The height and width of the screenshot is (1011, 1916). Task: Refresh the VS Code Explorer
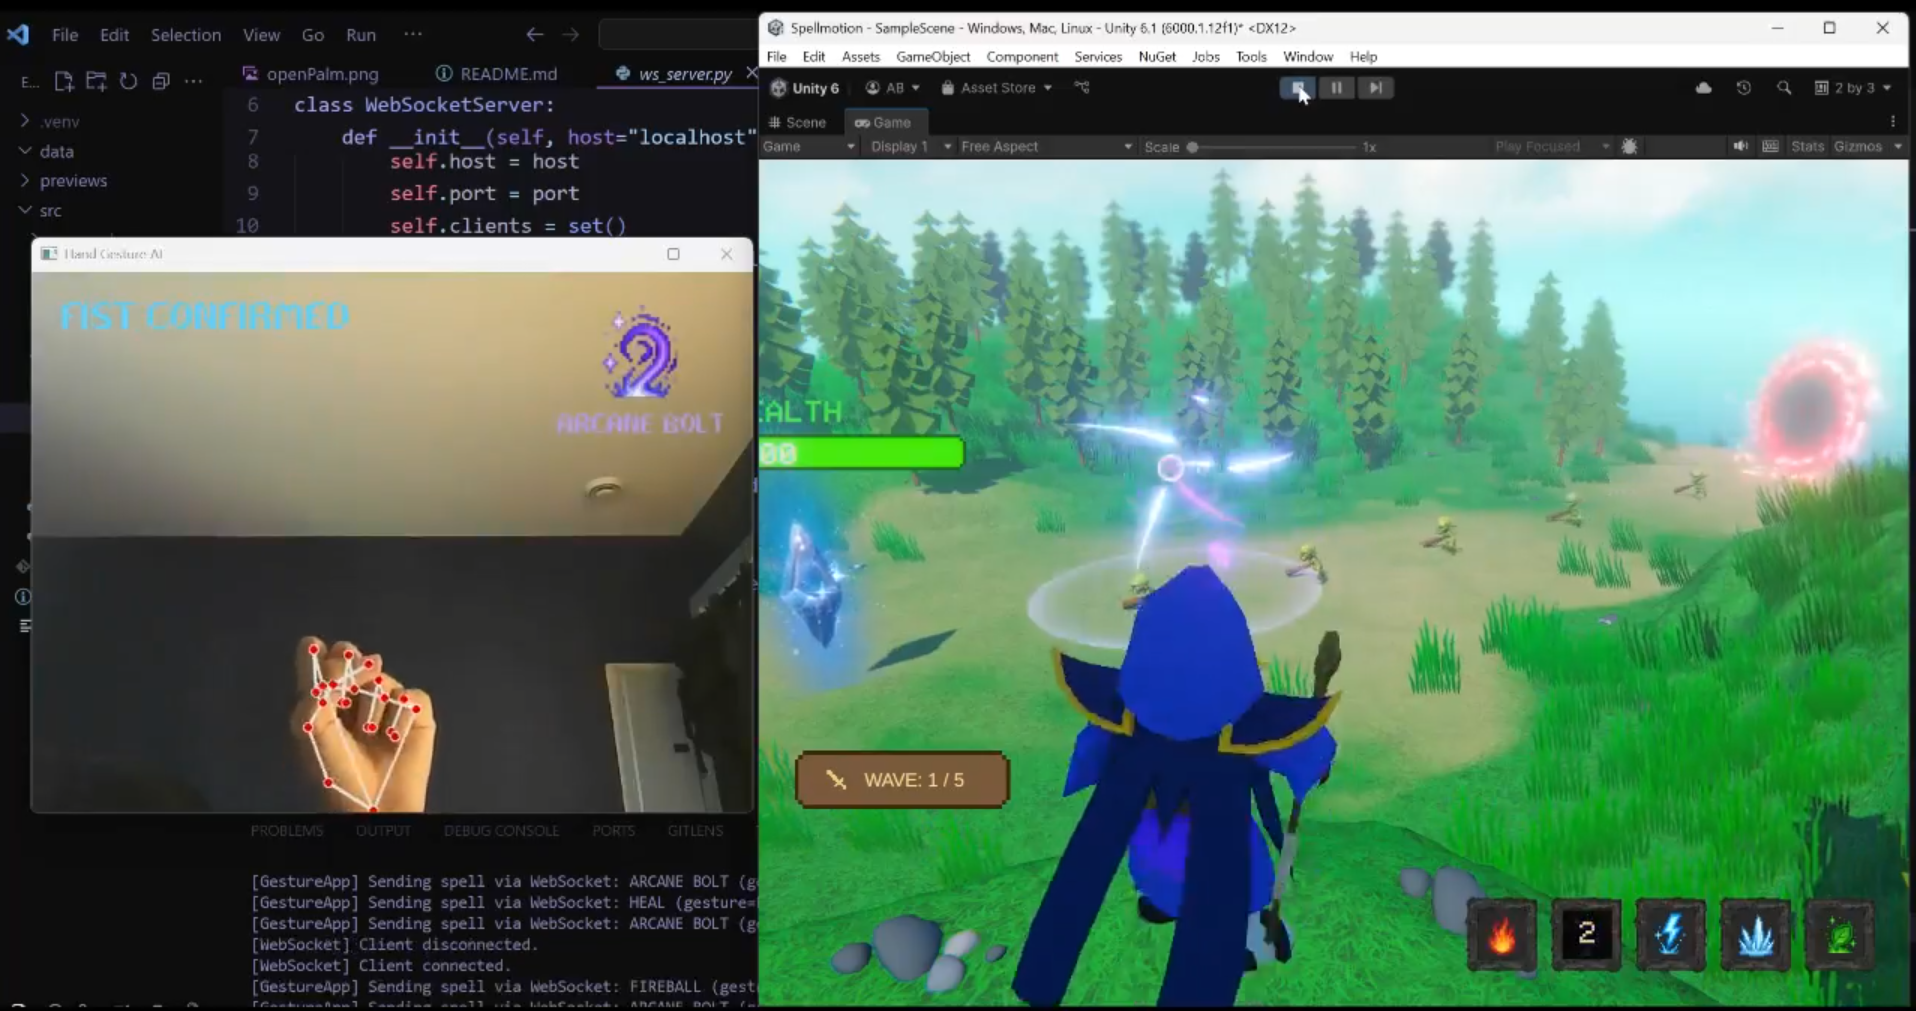coord(128,81)
